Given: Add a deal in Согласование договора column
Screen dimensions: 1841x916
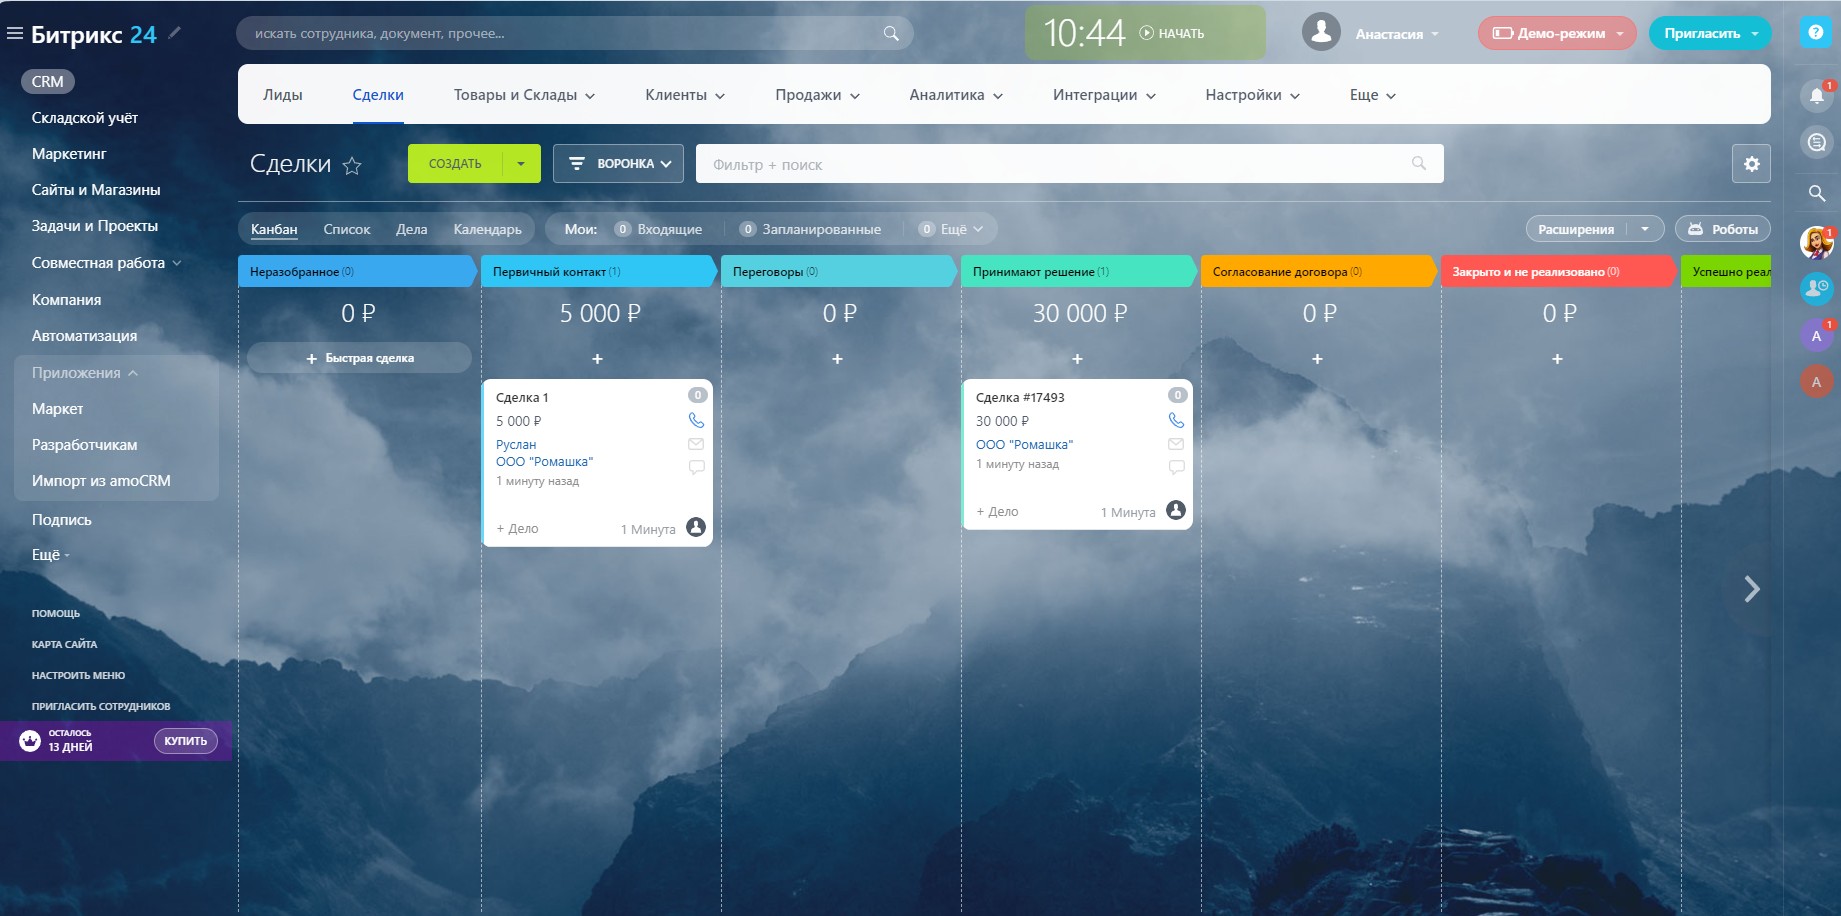Looking at the screenshot, I should [1317, 358].
